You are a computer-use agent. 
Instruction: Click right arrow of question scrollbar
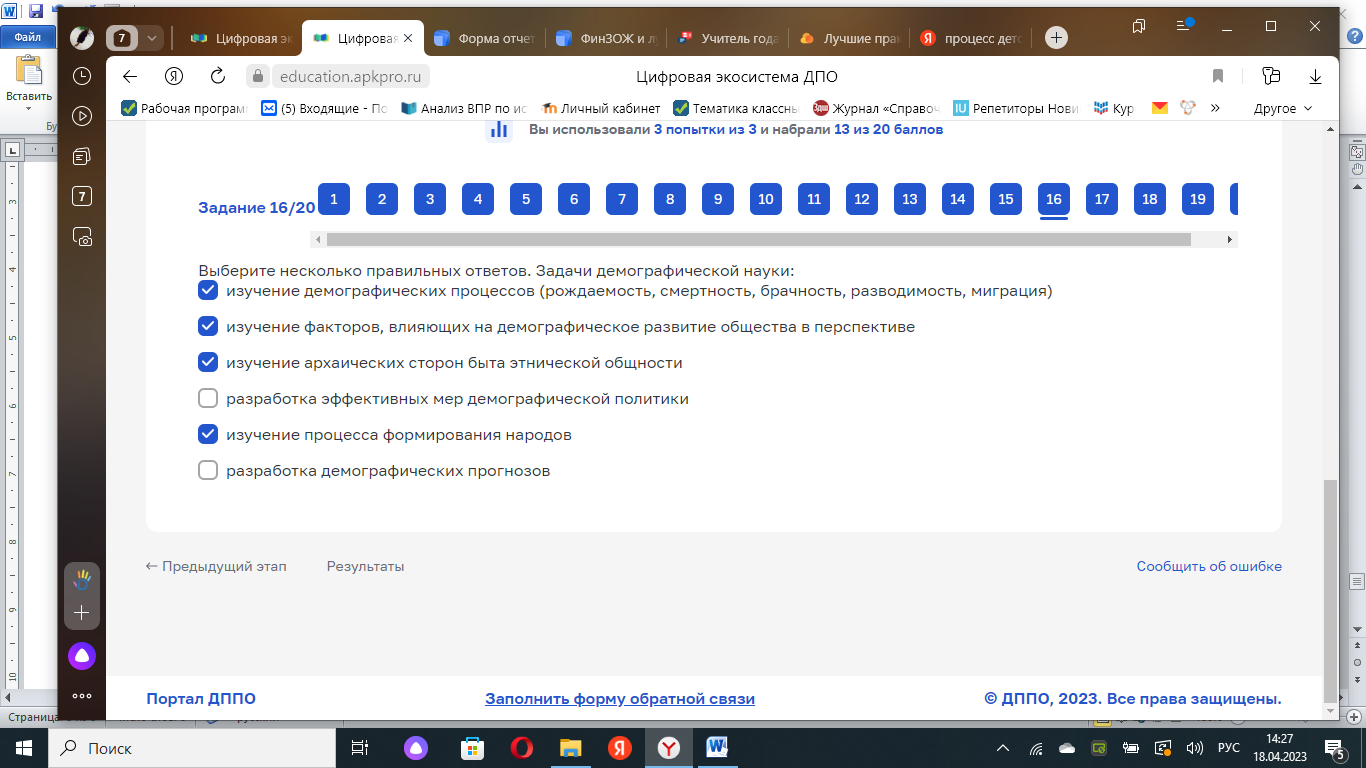pos(1230,240)
